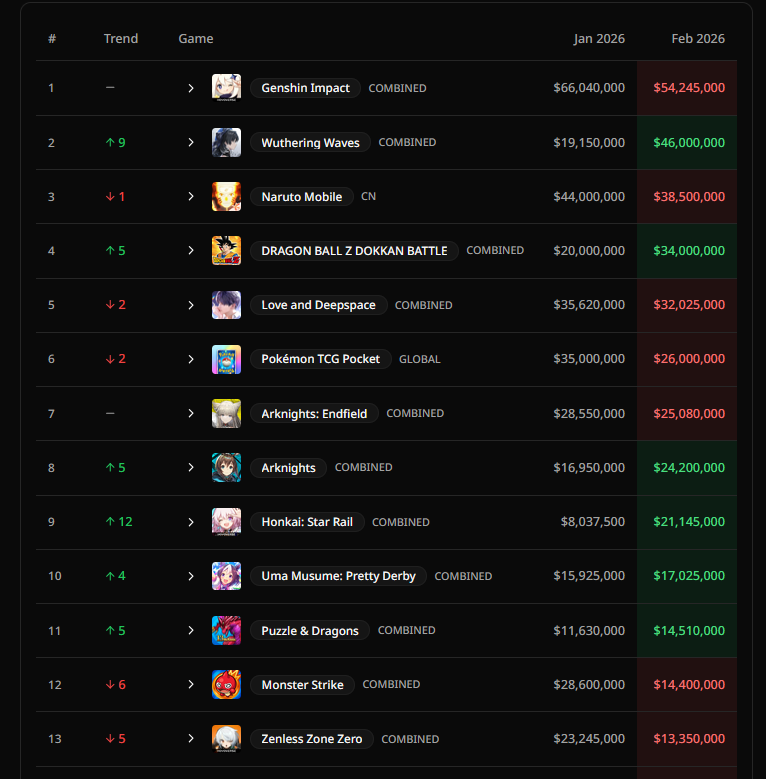Click the Uma Musume game icon
The image size is (766, 779).
click(x=227, y=576)
